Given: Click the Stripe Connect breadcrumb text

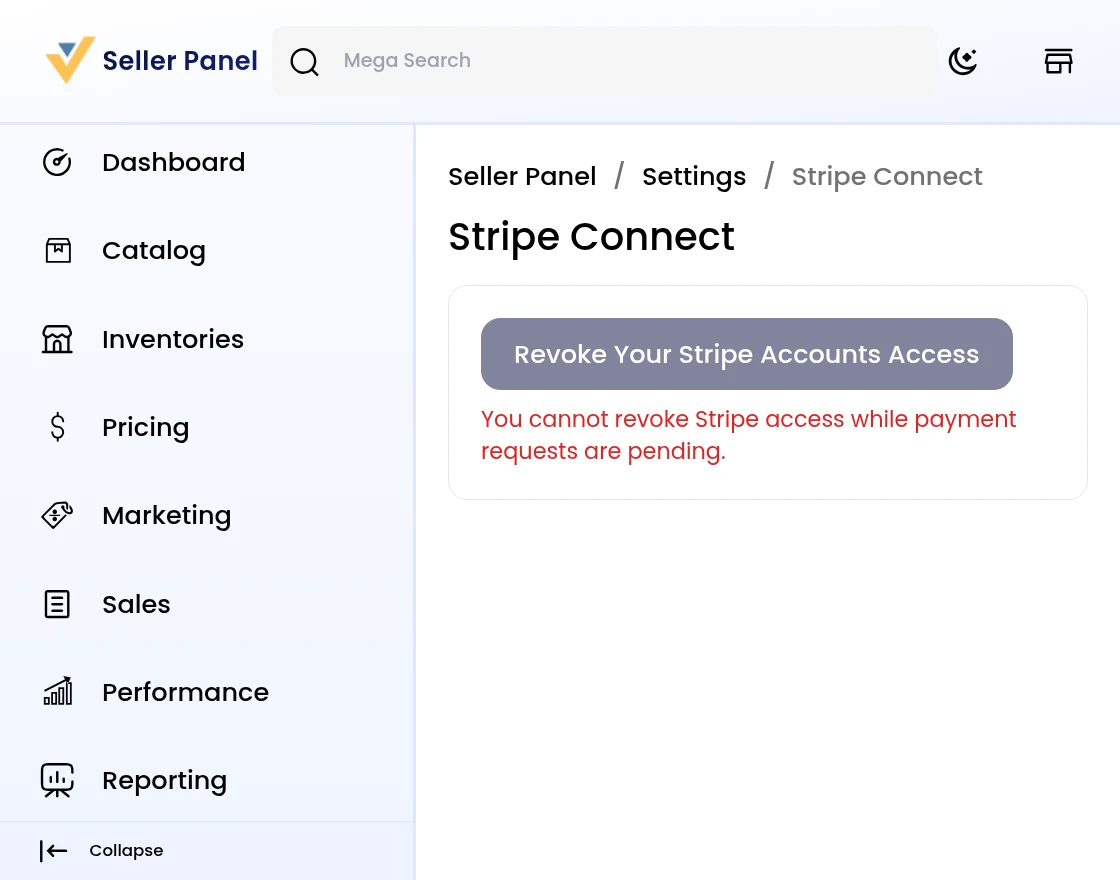Looking at the screenshot, I should (887, 176).
